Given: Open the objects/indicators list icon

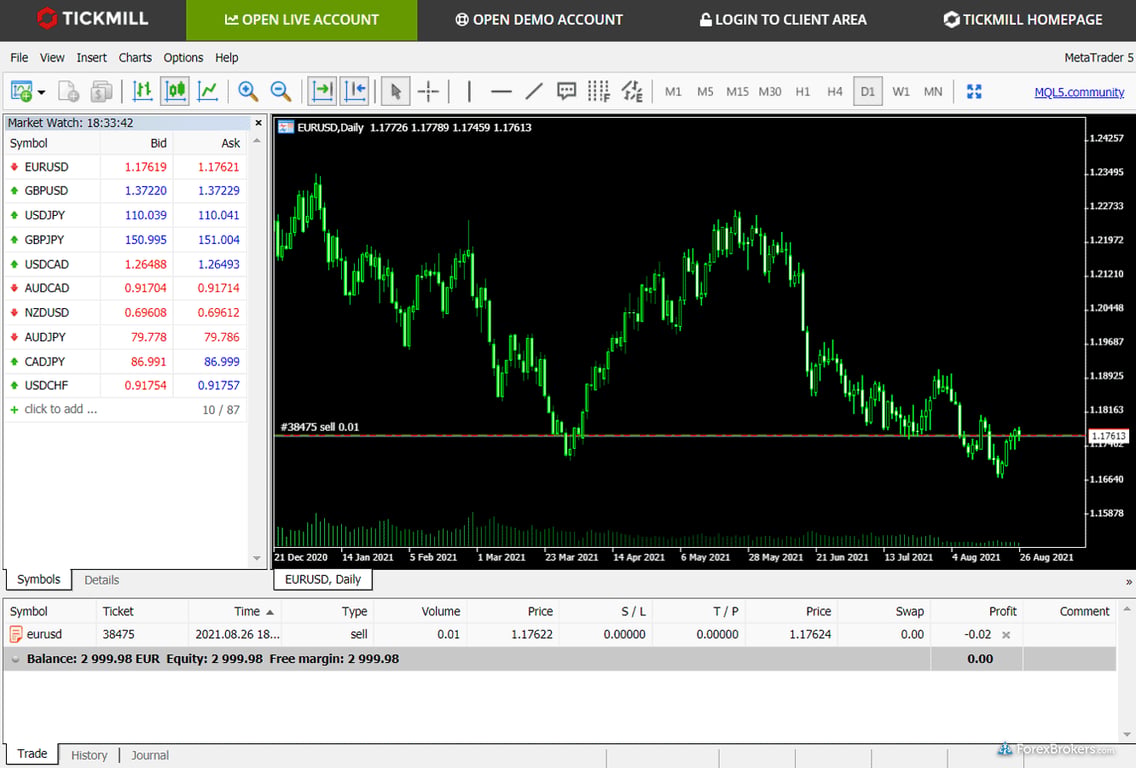Looking at the screenshot, I should point(632,91).
